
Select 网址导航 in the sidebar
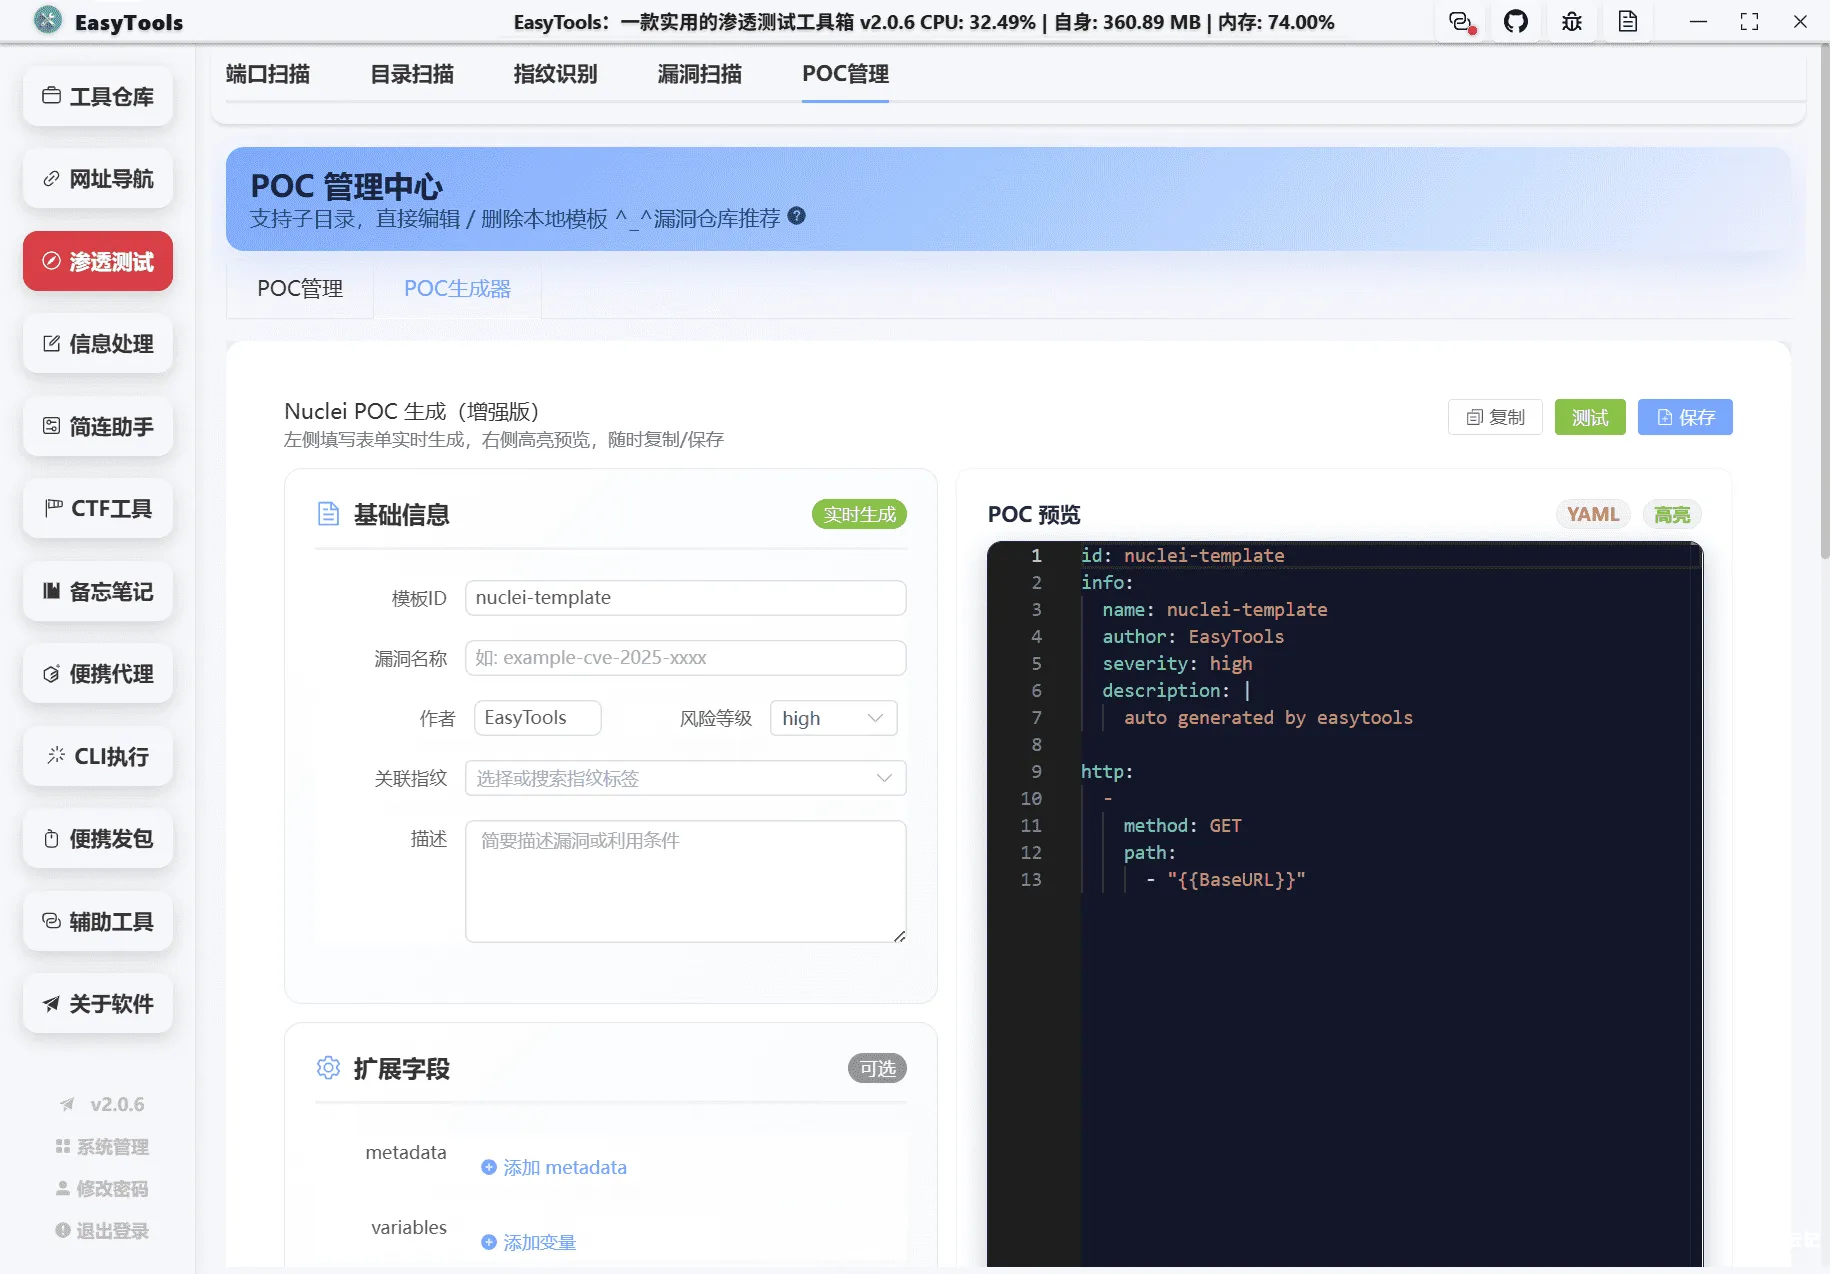click(97, 178)
